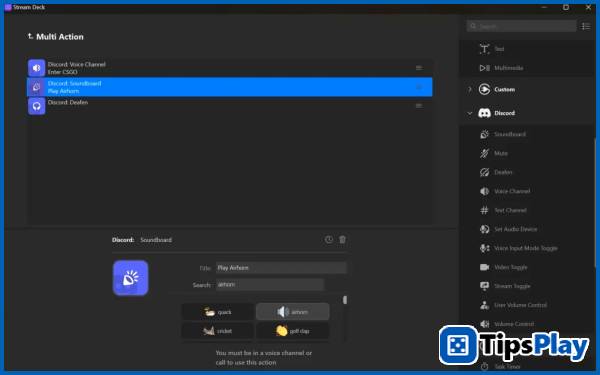This screenshot has height=375, width=600.
Task: Collapse the Discord category
Action: 470,113
